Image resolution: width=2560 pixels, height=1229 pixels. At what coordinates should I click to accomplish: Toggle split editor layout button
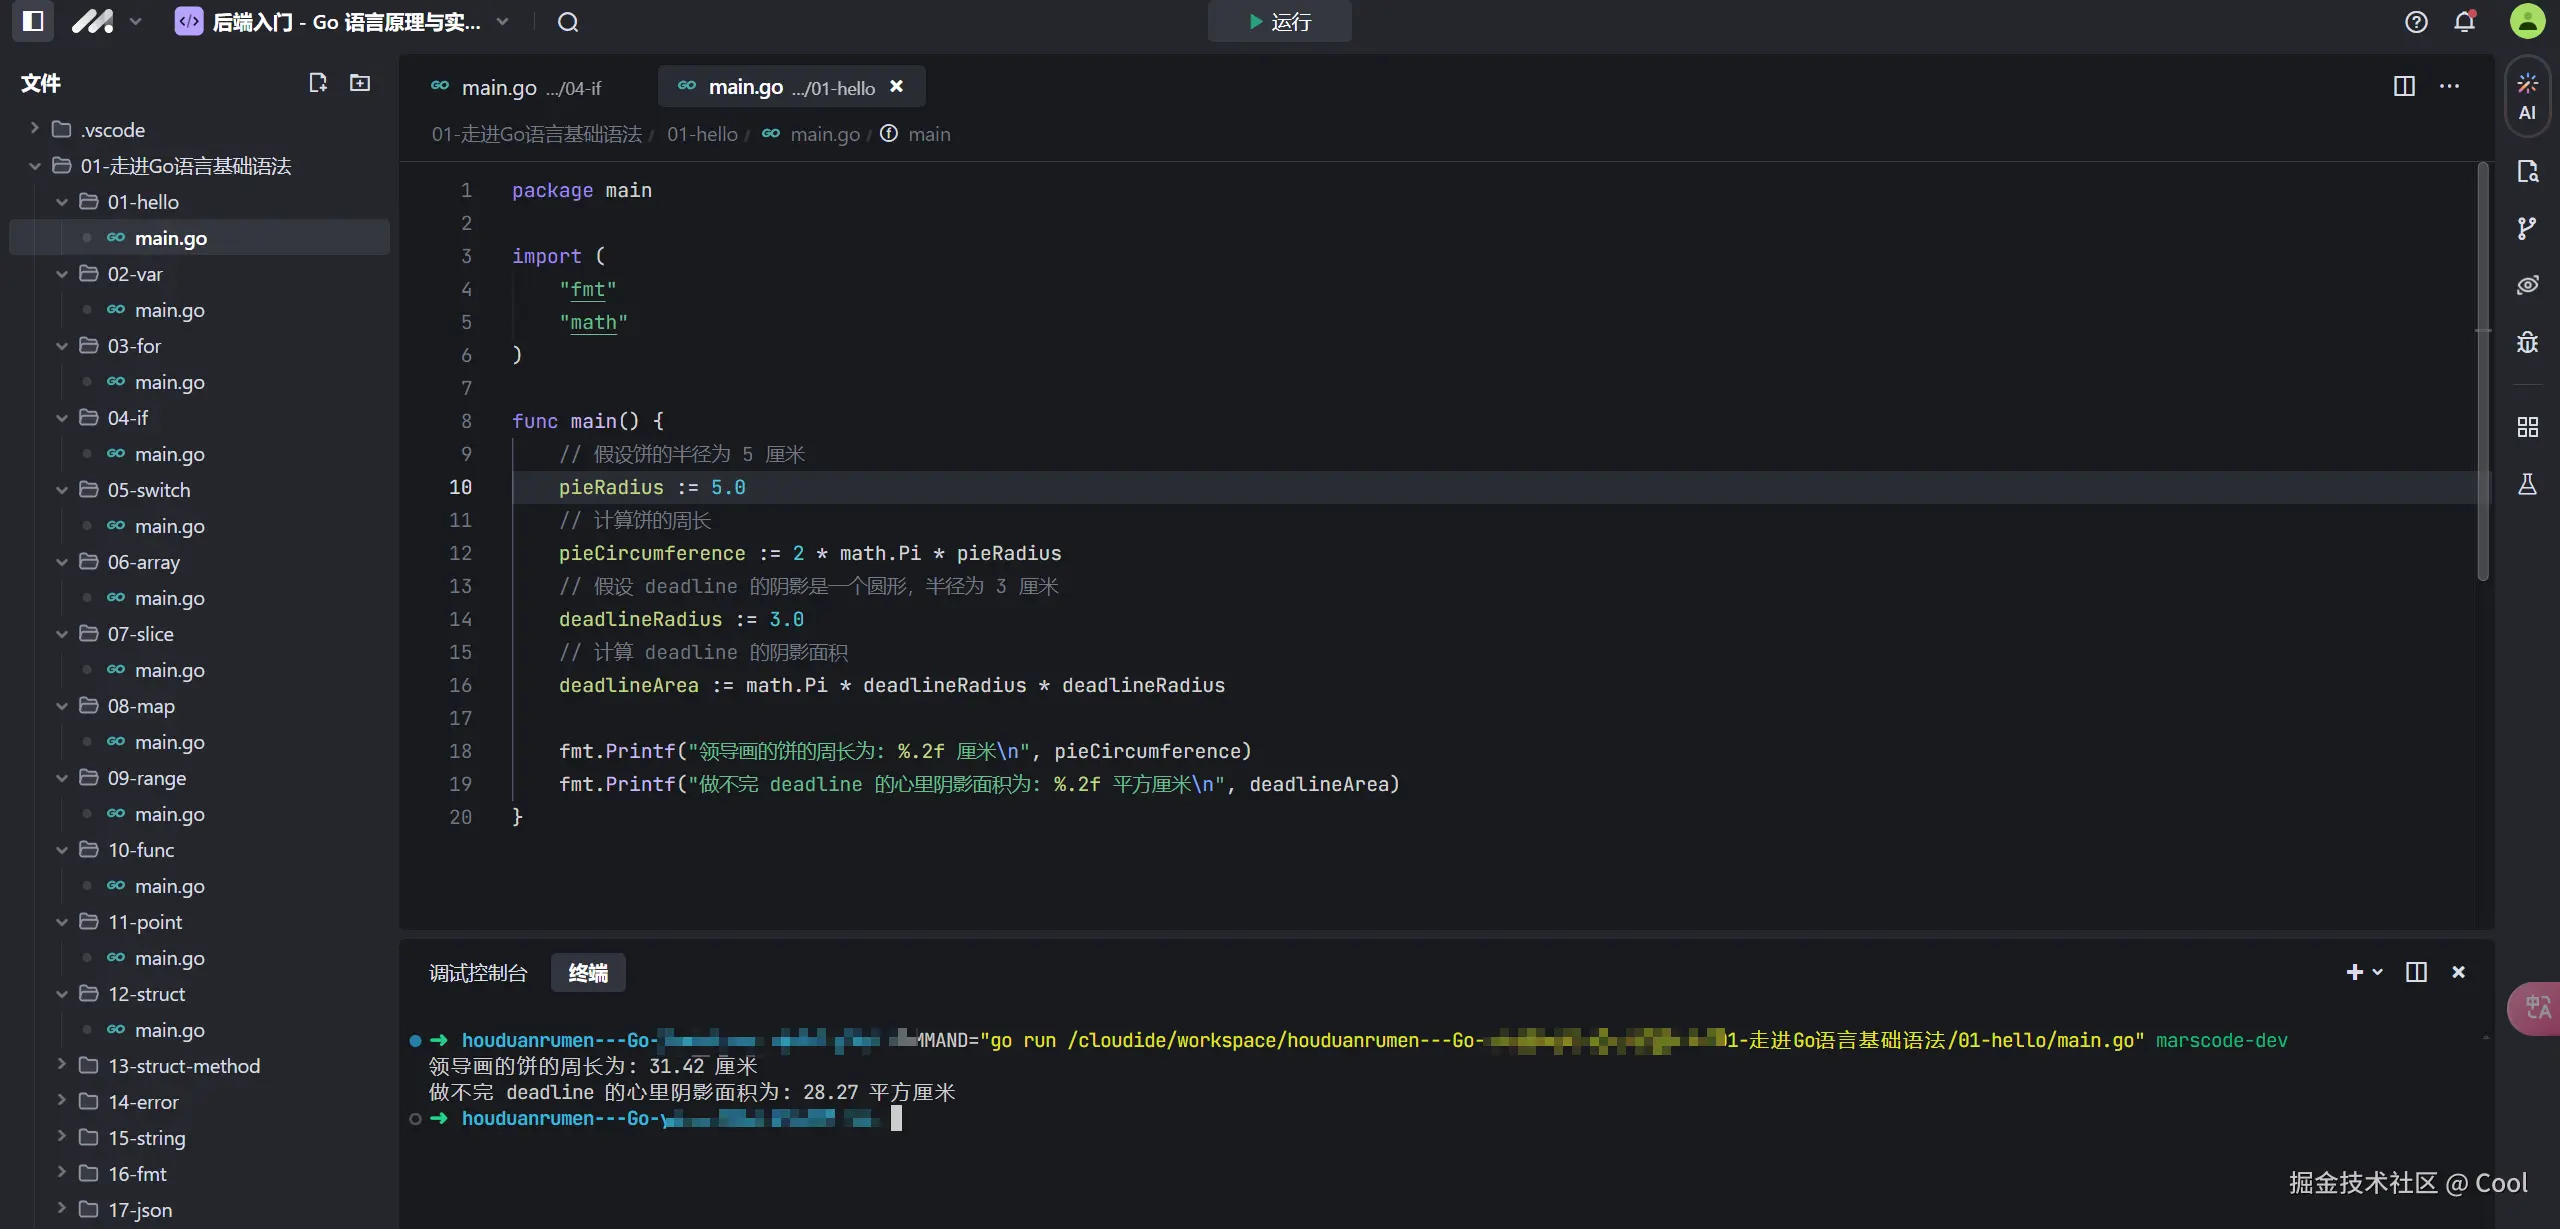(2404, 86)
